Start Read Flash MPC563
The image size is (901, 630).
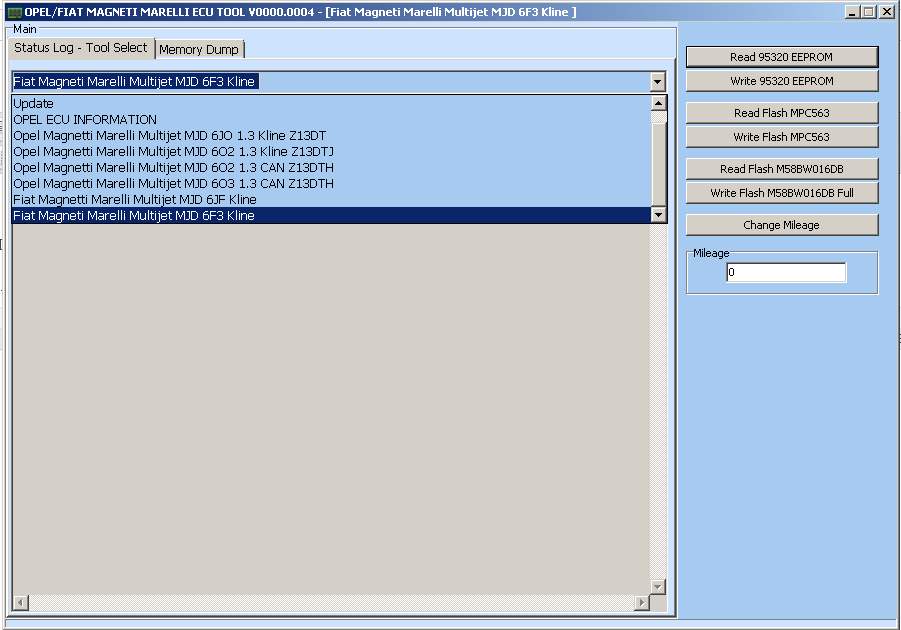coord(781,113)
